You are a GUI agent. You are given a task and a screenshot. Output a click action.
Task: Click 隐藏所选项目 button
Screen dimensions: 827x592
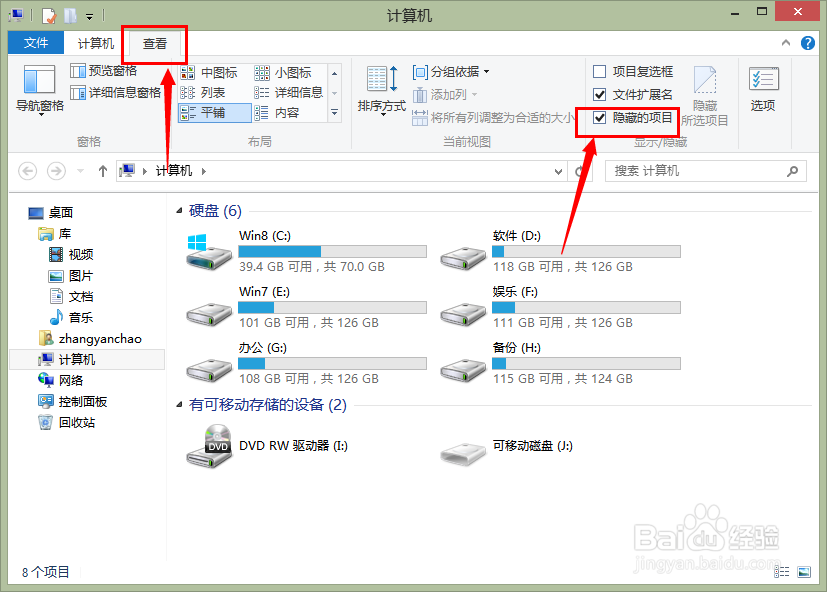click(x=705, y=96)
